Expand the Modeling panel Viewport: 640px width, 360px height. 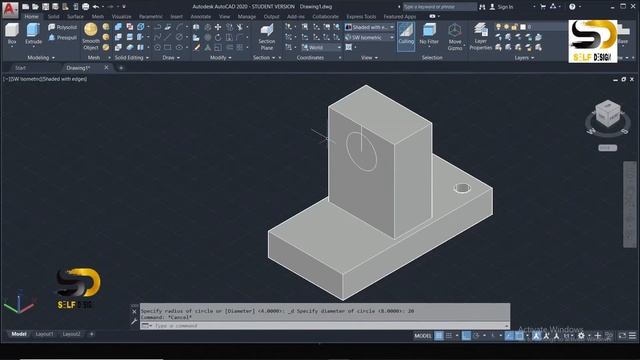[41, 58]
